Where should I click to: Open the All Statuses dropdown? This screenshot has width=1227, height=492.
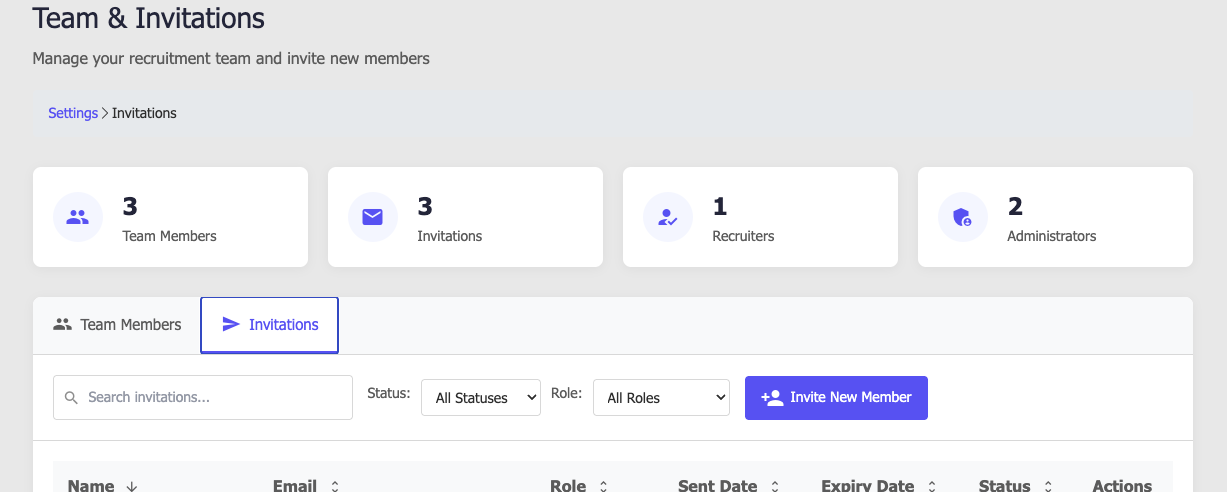point(481,397)
